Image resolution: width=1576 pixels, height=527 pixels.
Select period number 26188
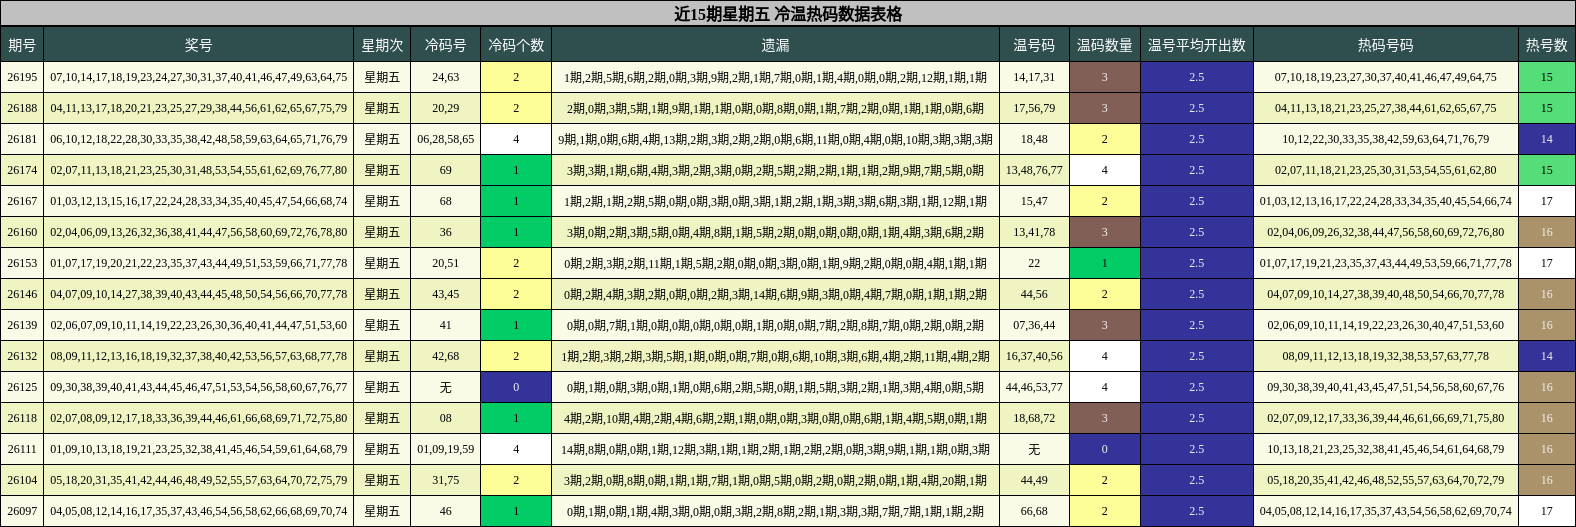pos(22,108)
